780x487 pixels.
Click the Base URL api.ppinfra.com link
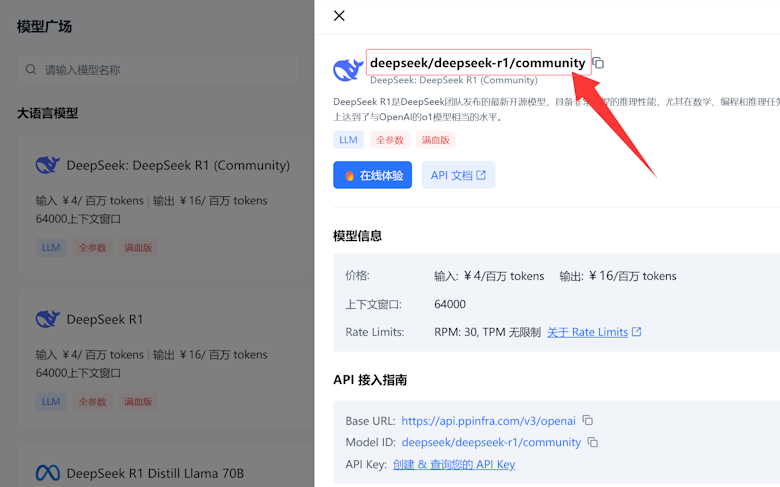click(x=488, y=421)
